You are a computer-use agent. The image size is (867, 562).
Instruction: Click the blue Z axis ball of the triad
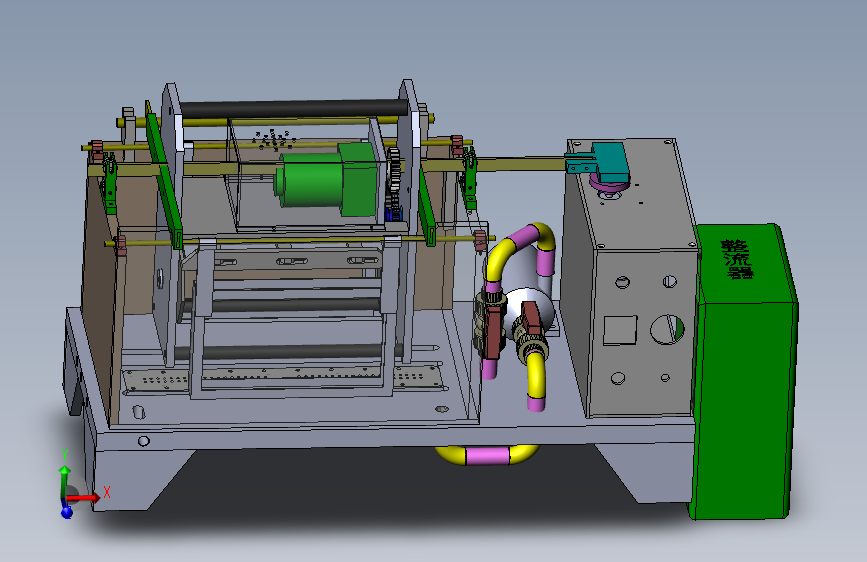(67, 512)
